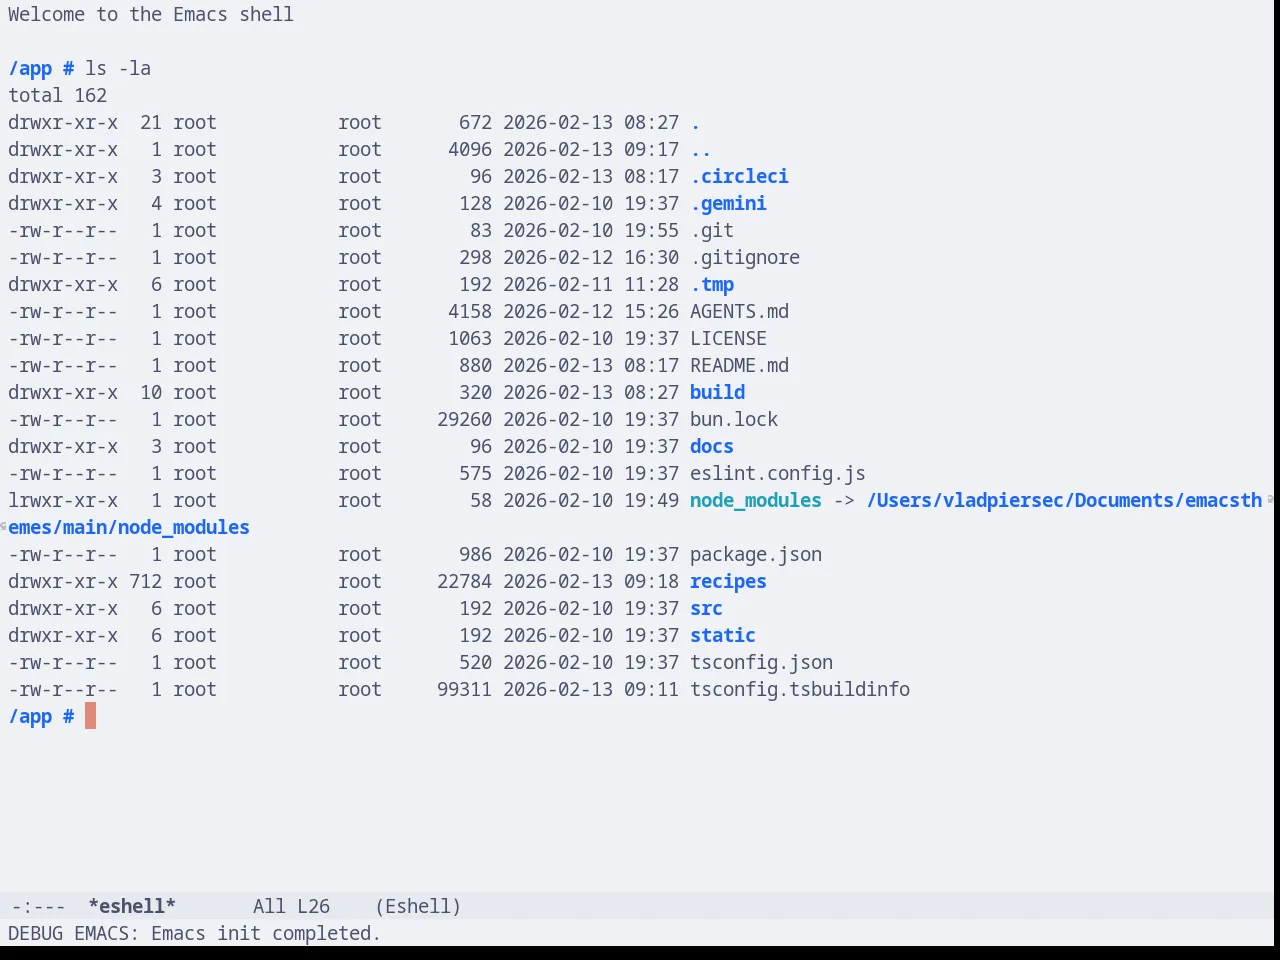
Task: Click the 'emes/main/node_modules' wrapped path
Action: point(129,527)
